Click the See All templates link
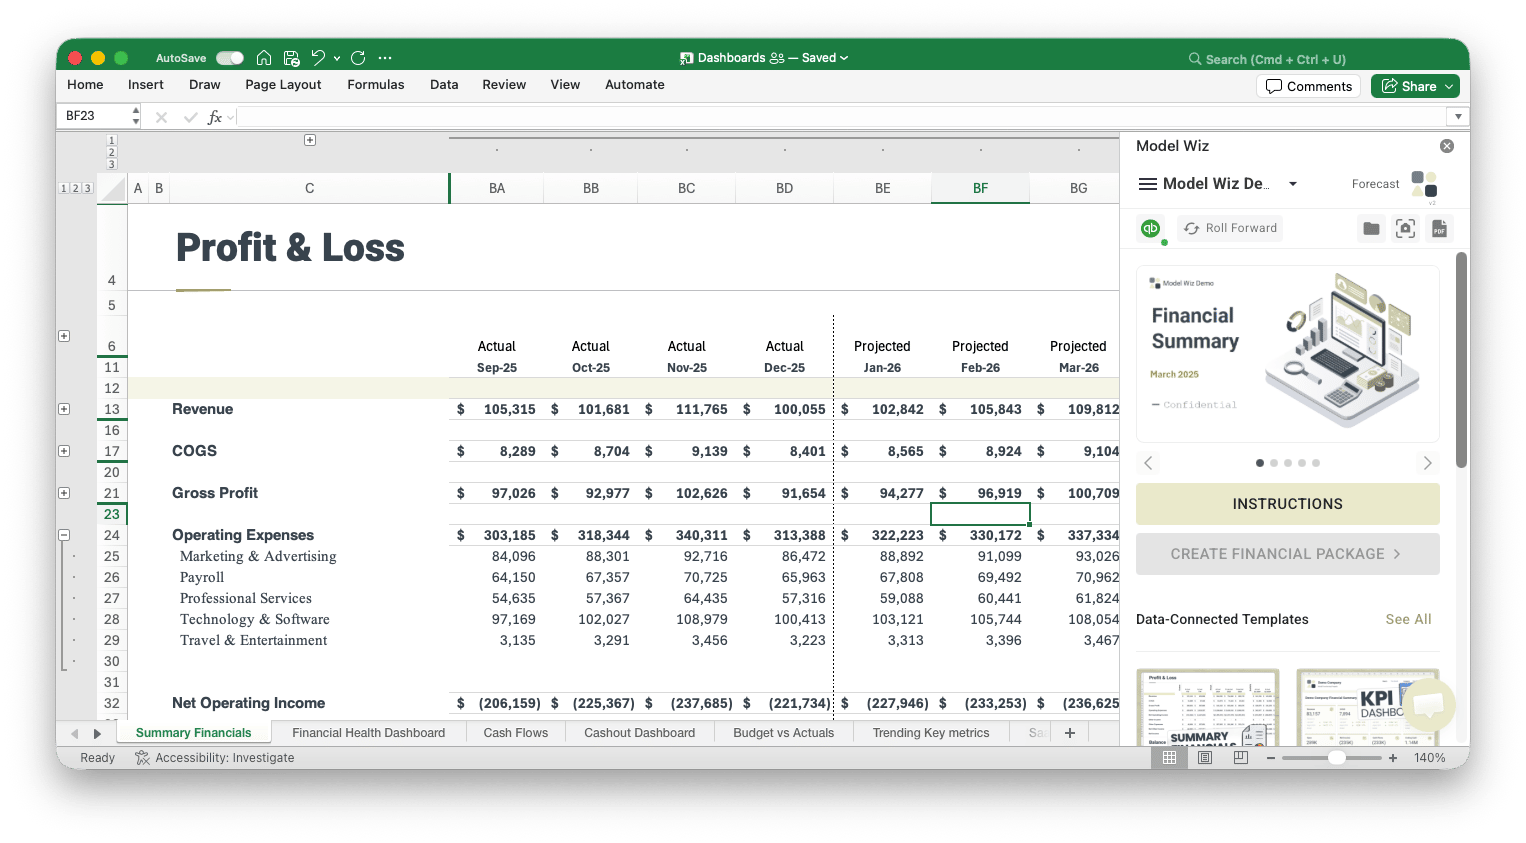 [1408, 619]
